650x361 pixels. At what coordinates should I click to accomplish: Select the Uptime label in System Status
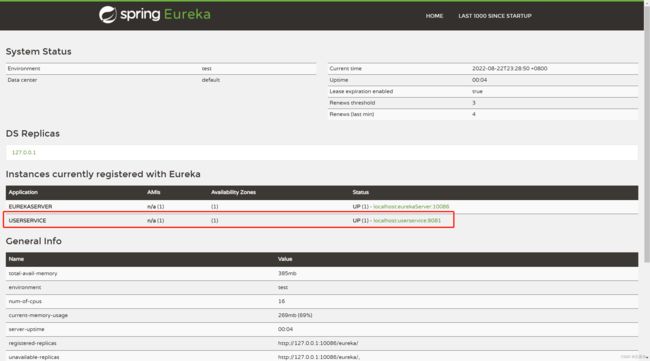(339, 80)
